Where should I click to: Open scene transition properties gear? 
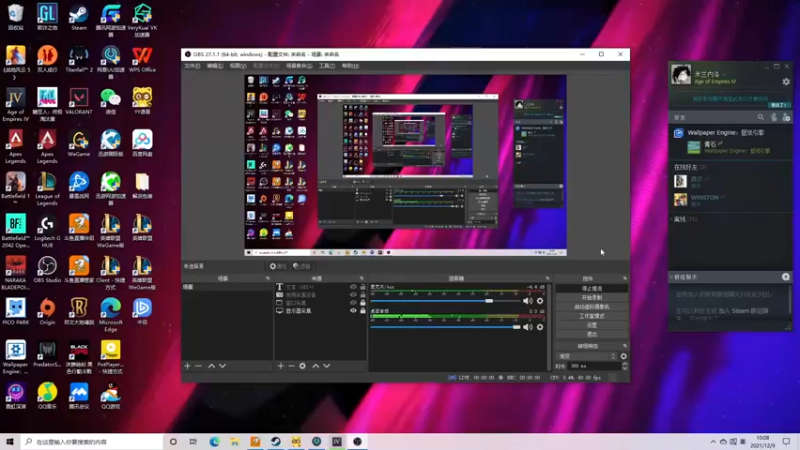623,356
